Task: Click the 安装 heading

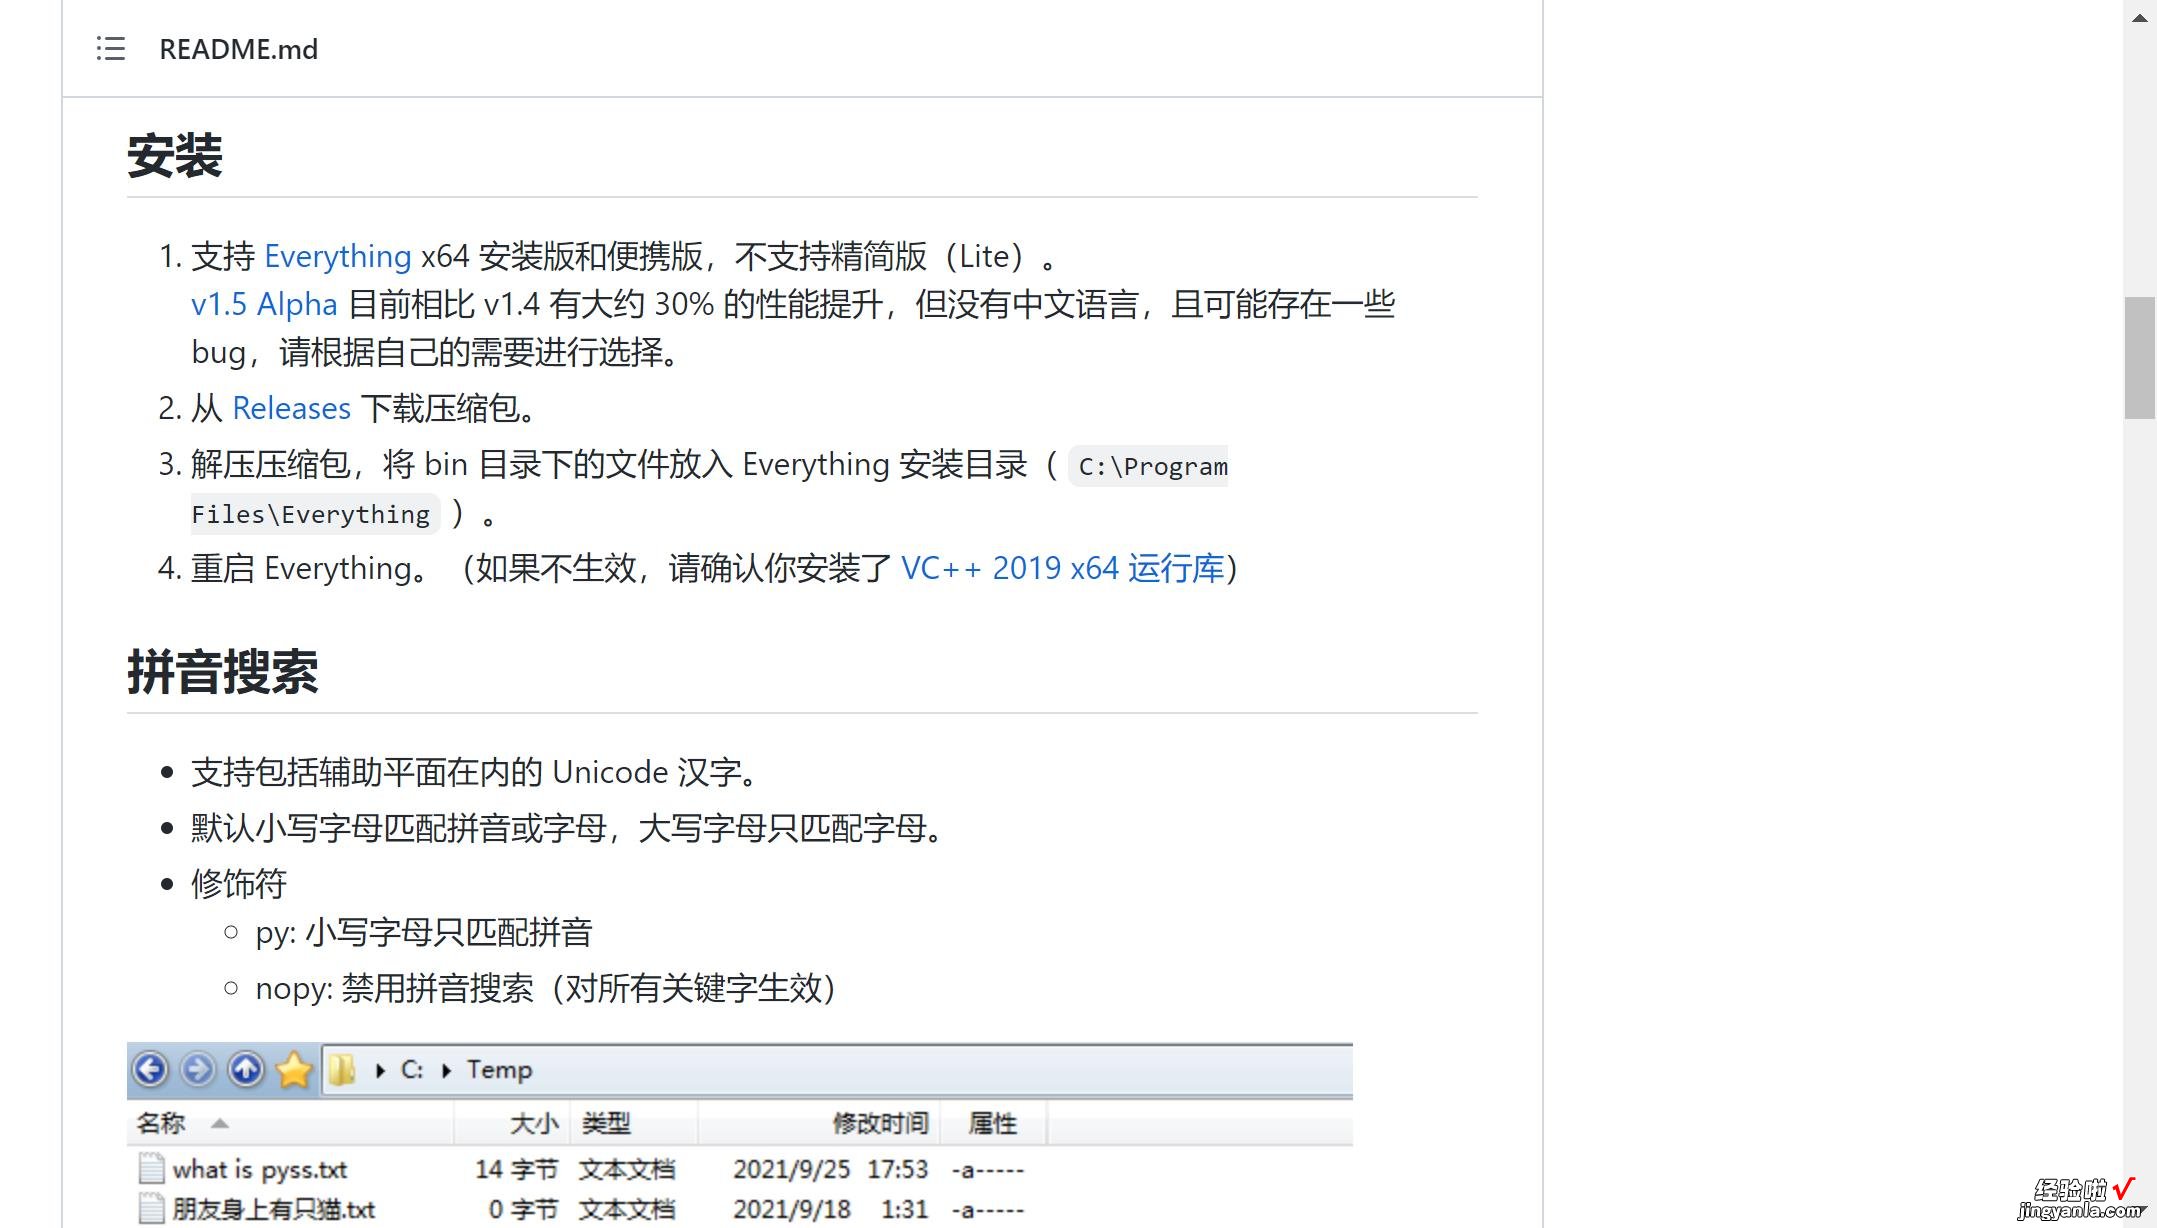Action: [174, 156]
